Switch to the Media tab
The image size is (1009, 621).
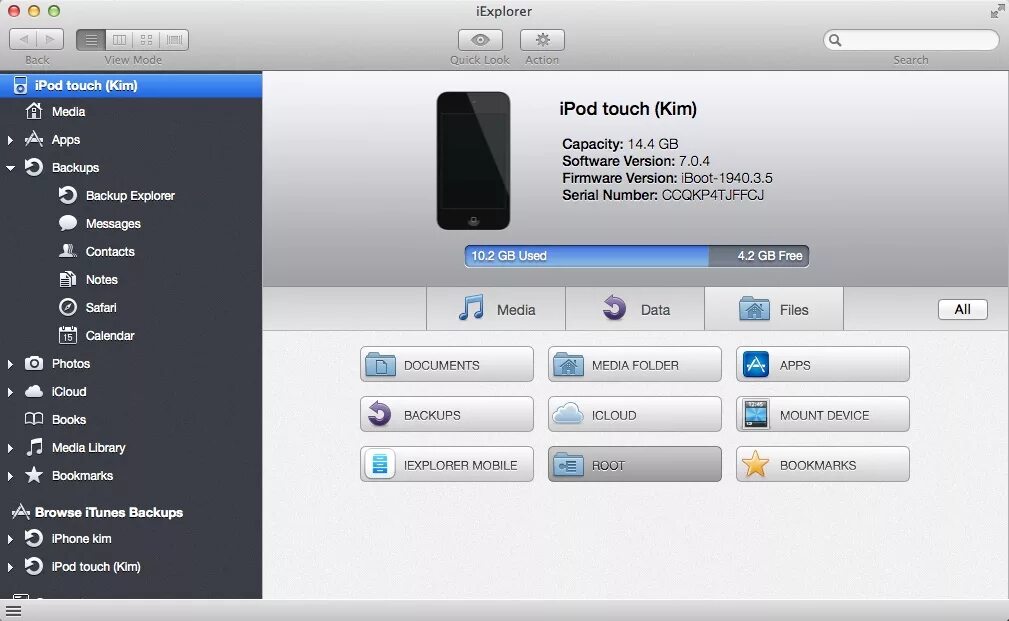pyautogui.click(x=496, y=309)
